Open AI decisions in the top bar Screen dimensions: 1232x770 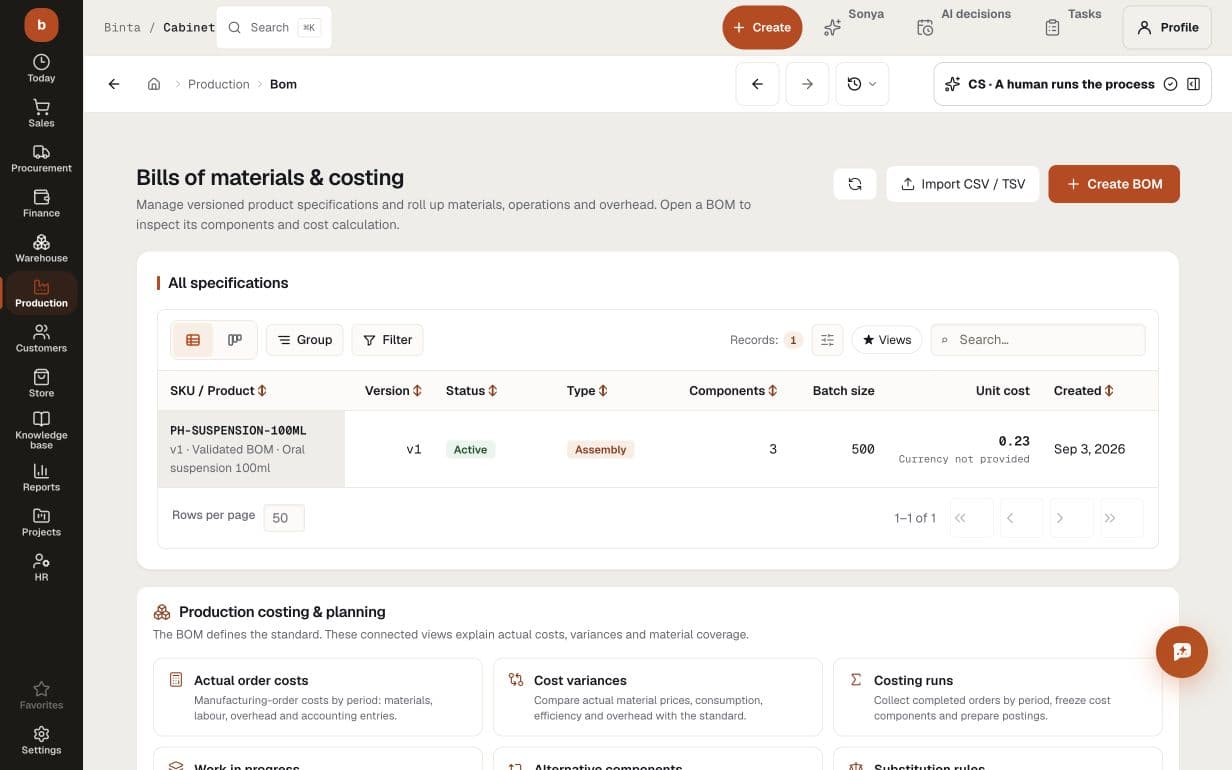(964, 27)
